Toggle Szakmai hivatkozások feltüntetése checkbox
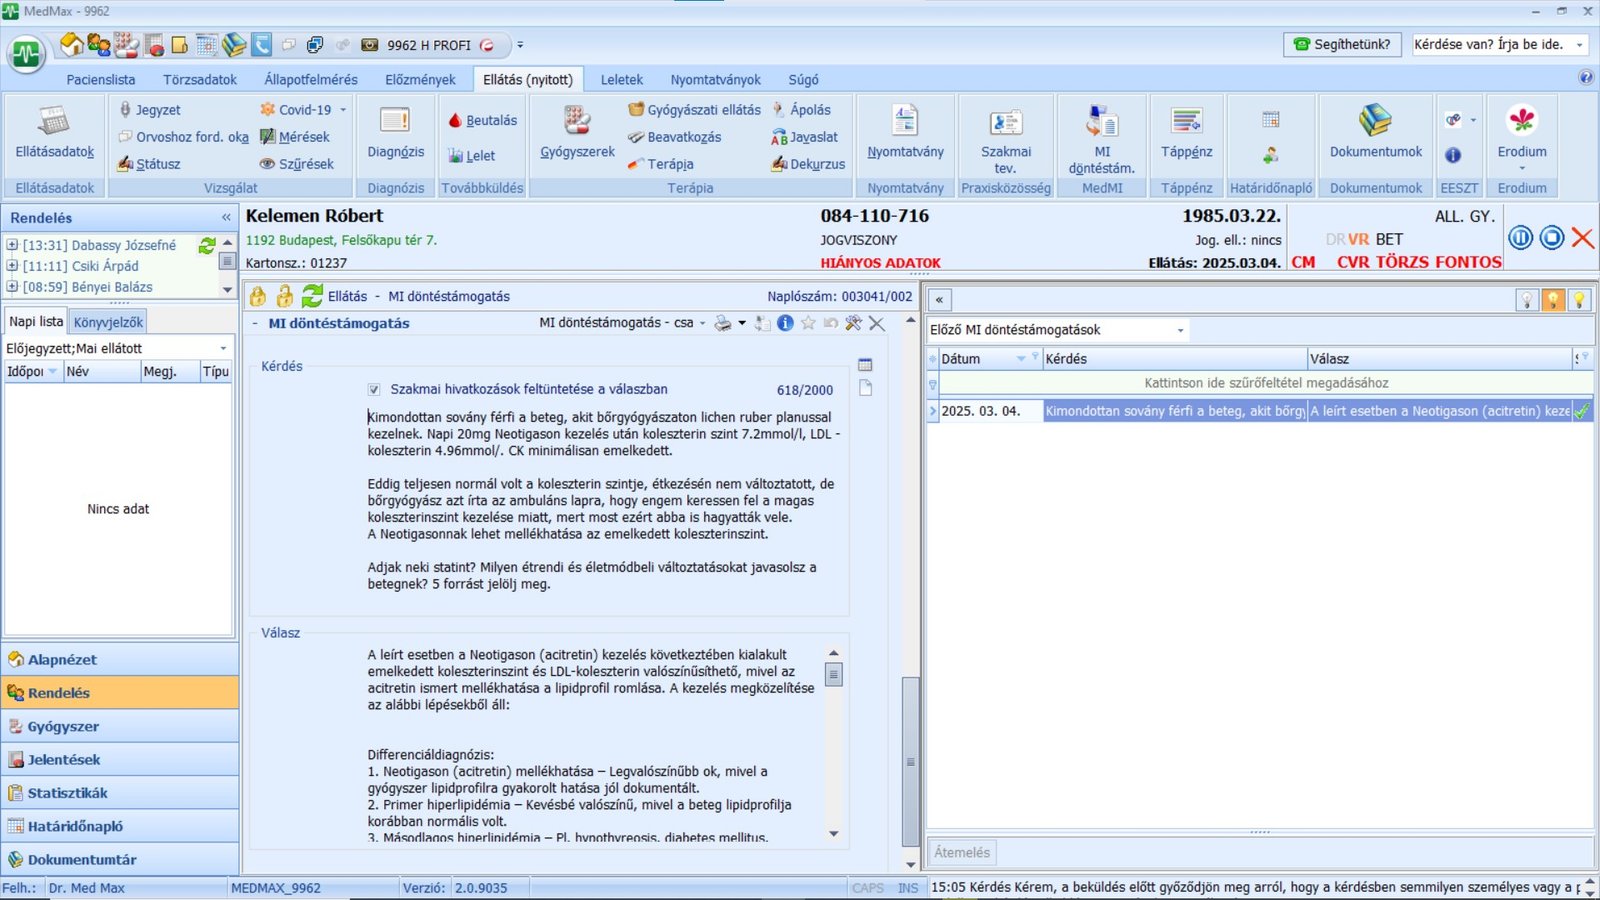Viewport: 1600px width, 900px height. [374, 390]
